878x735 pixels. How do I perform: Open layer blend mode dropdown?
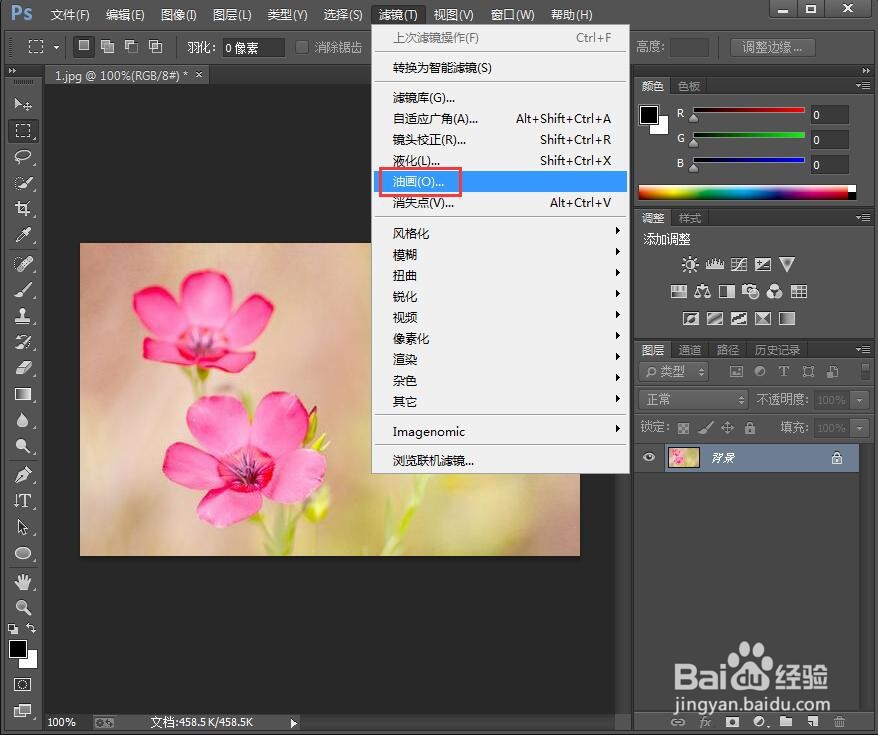[x=694, y=400]
